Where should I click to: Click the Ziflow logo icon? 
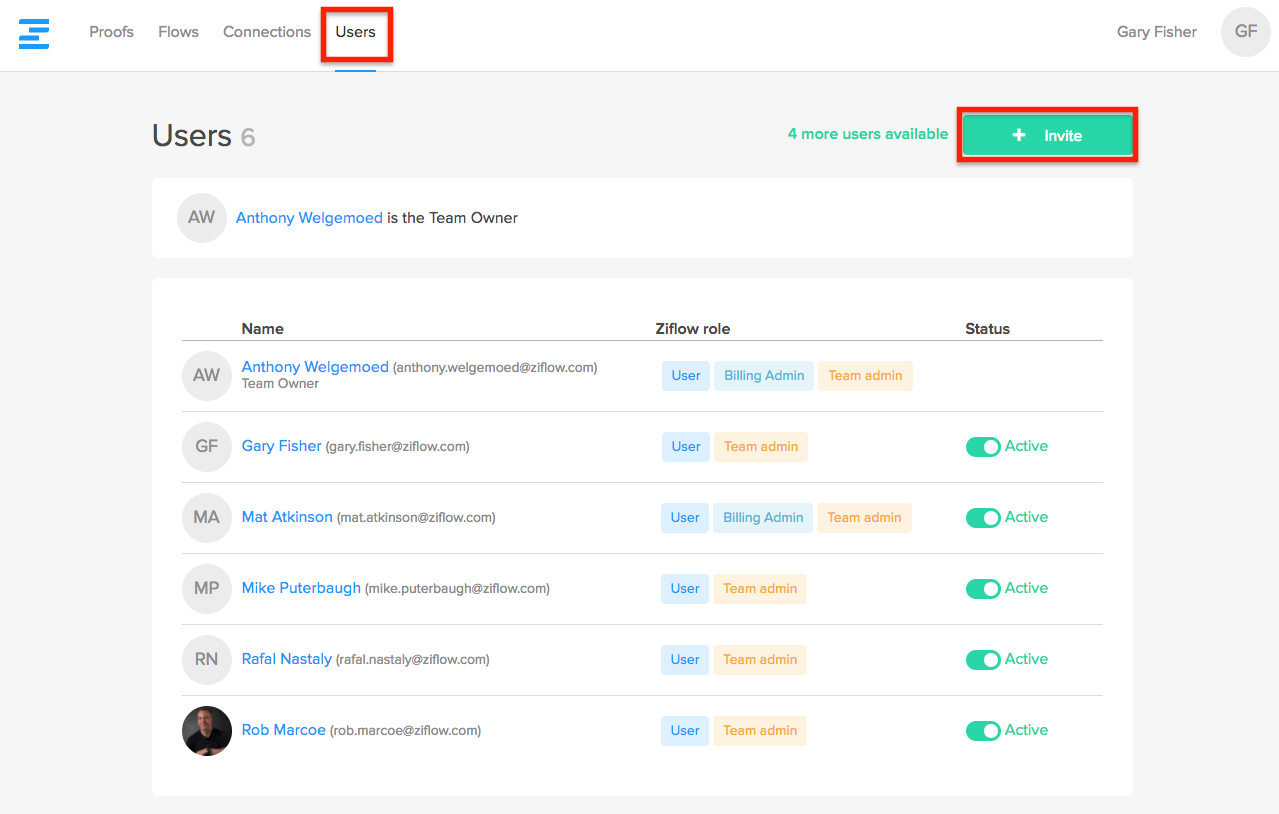pyautogui.click(x=34, y=32)
